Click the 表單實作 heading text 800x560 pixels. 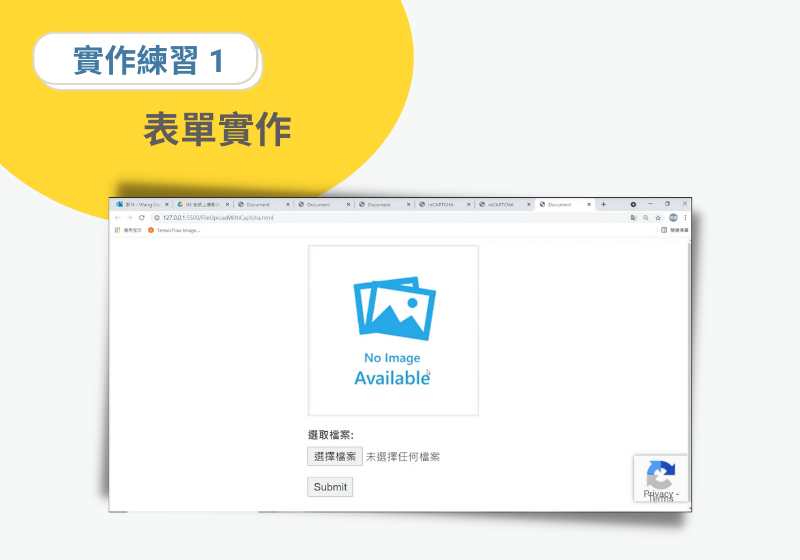(x=217, y=129)
